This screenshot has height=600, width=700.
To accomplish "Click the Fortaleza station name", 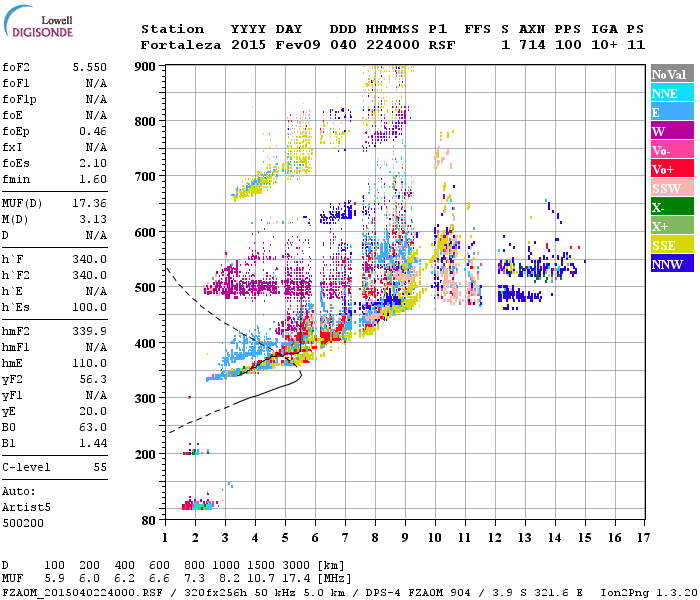I will click(x=181, y=45).
